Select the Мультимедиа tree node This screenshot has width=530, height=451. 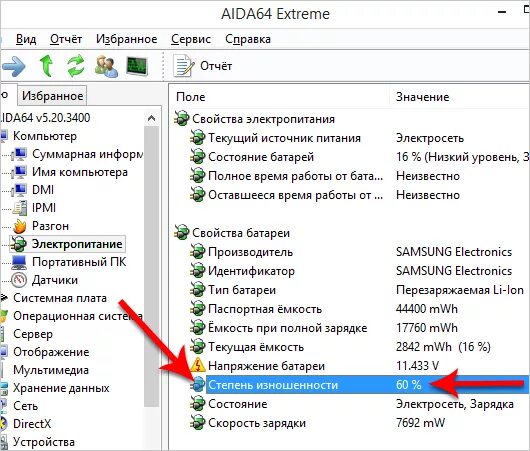[x=51, y=370]
